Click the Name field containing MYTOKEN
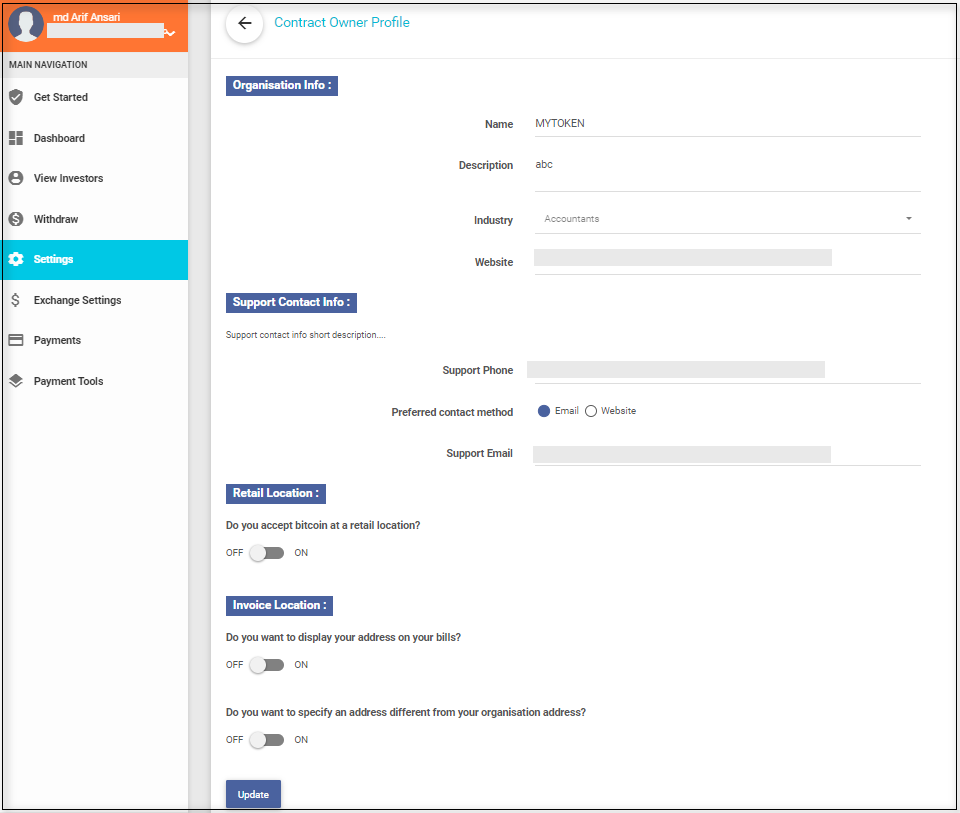 727,124
